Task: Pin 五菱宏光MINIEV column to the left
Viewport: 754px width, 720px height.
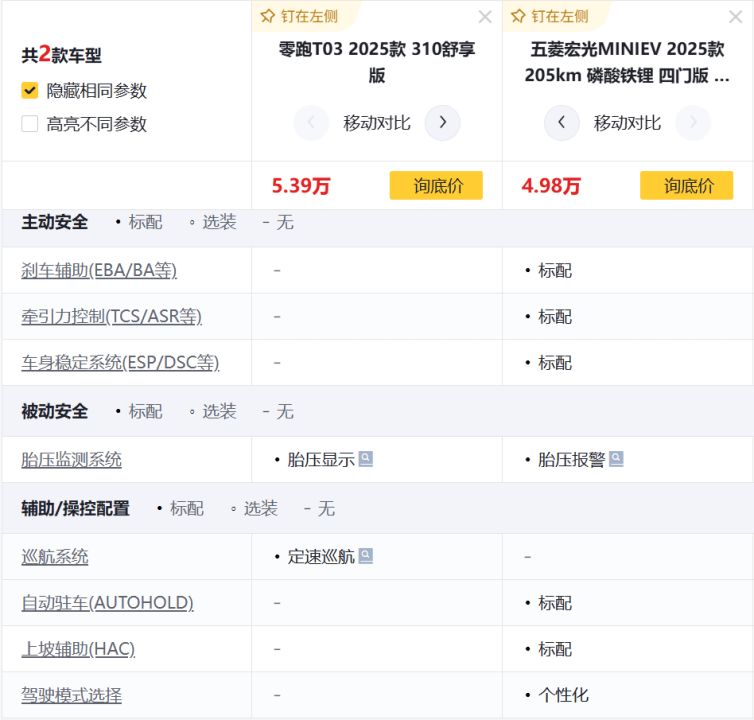Action: point(550,16)
